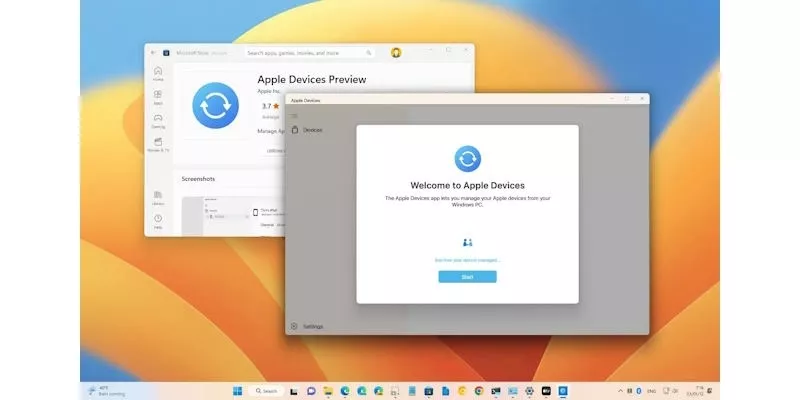Maximize the Apple Devices window
The height and width of the screenshot is (400, 800).
pos(627,98)
